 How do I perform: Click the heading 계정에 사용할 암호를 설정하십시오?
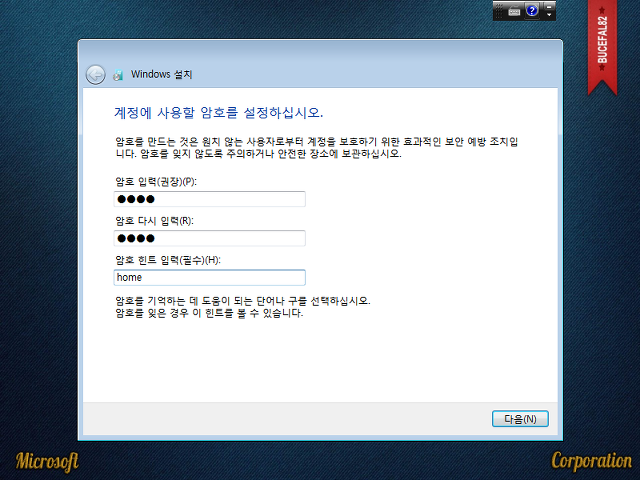(219, 113)
